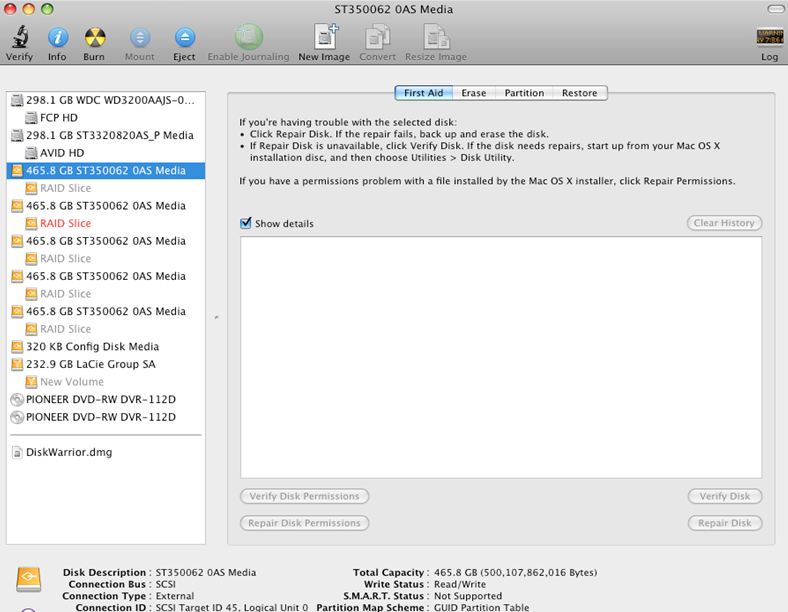788x612 pixels.
Task: Click the Verify Disk button
Action: click(x=725, y=496)
